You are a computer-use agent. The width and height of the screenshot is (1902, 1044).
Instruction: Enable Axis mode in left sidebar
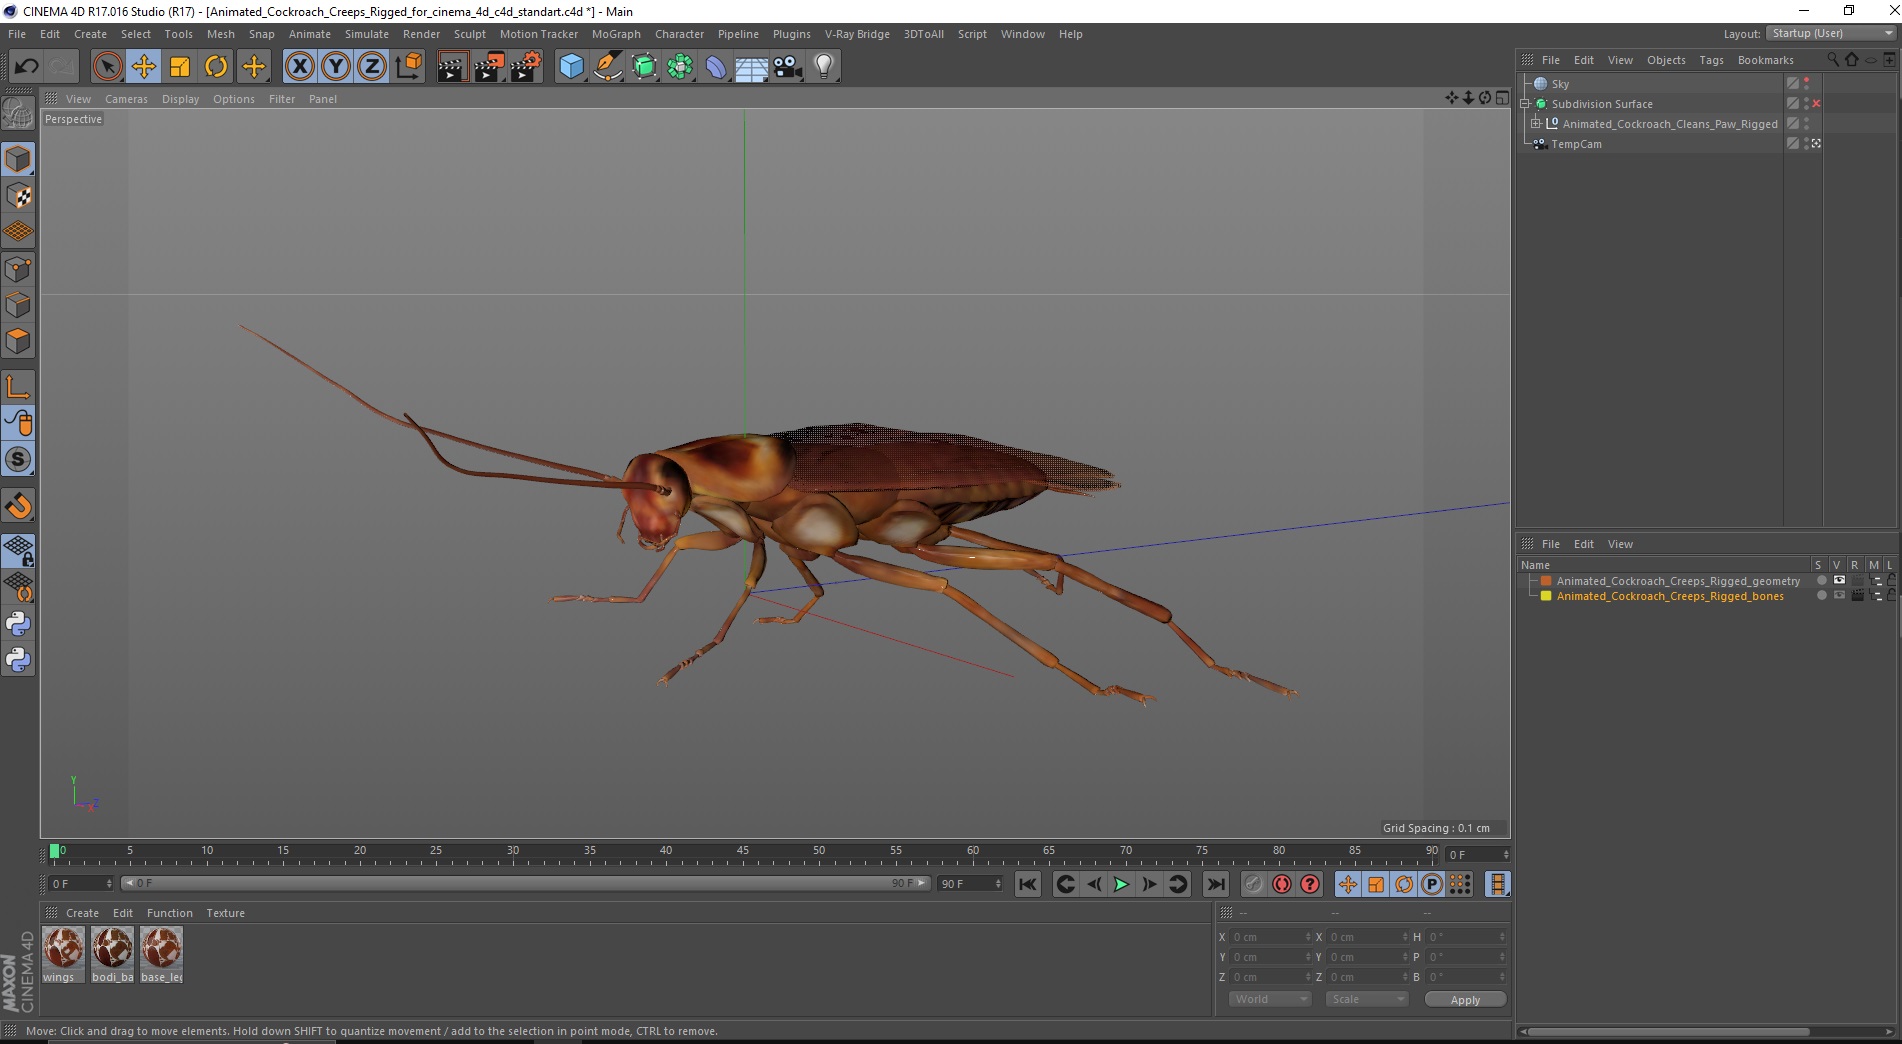(x=18, y=386)
